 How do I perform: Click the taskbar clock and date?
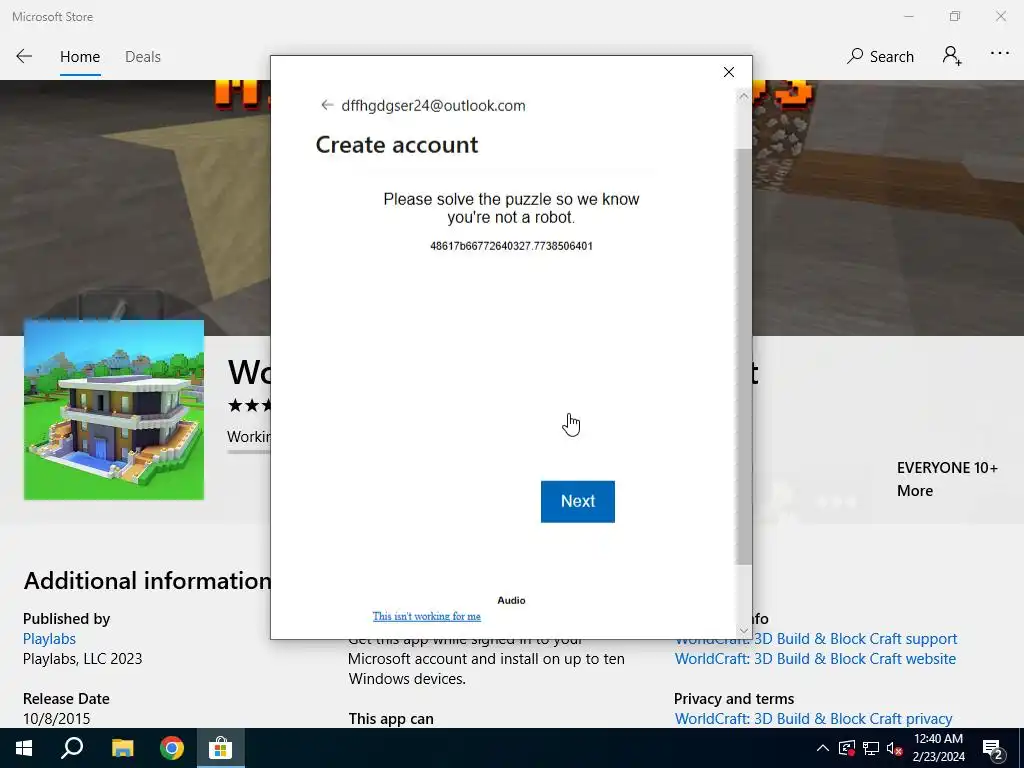point(938,748)
